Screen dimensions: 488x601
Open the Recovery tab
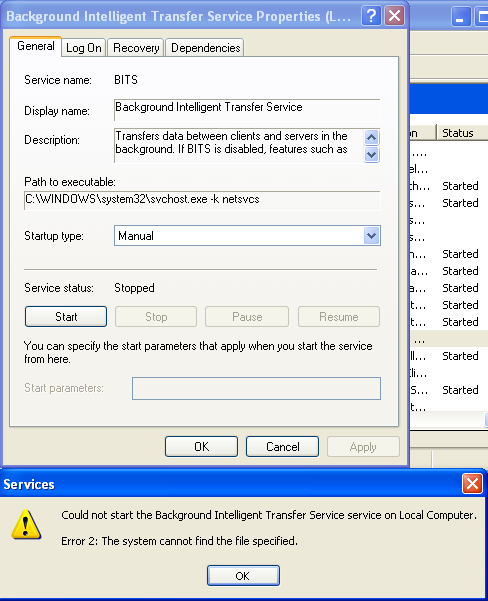(x=136, y=48)
